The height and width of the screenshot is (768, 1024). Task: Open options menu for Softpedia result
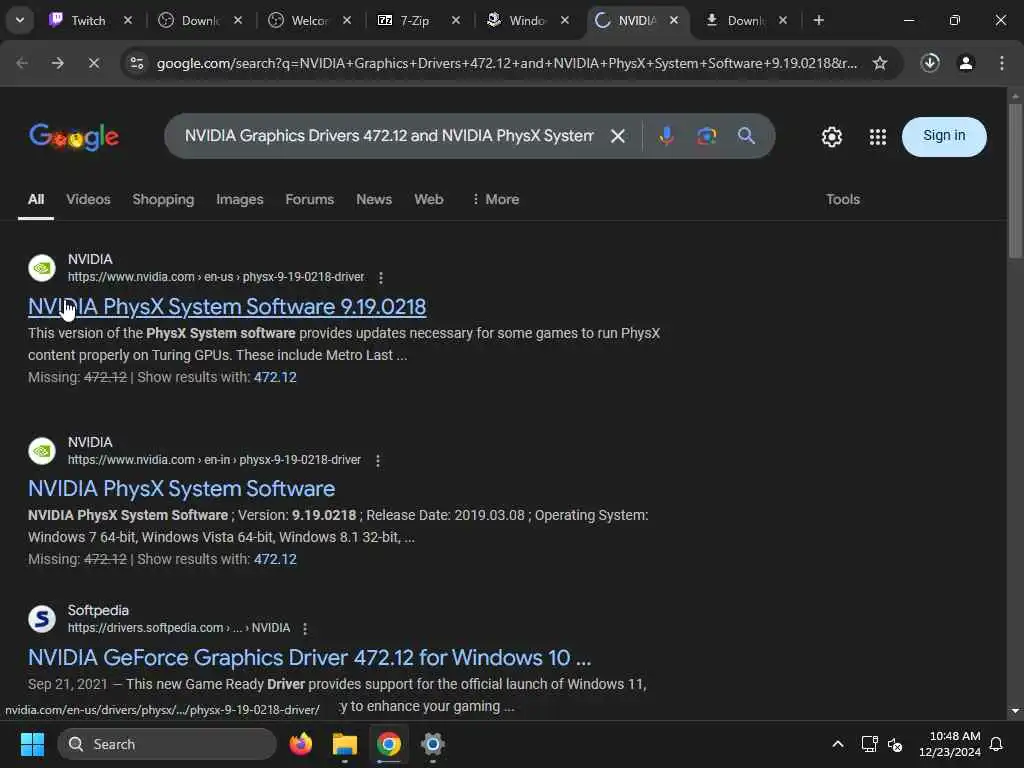click(305, 628)
